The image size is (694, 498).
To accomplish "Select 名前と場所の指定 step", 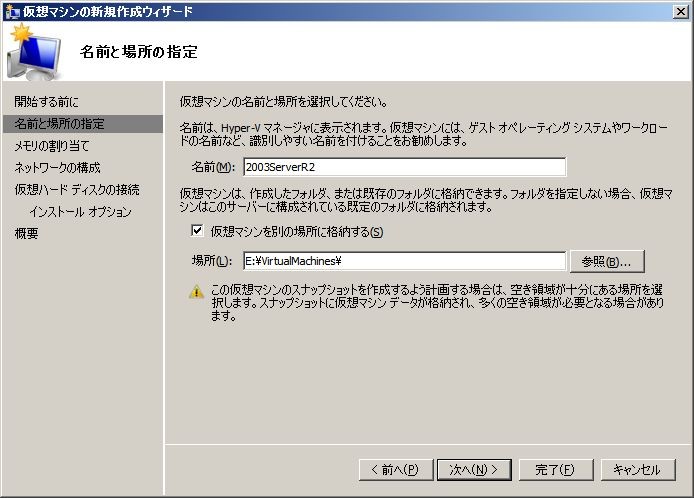I will pos(83,124).
